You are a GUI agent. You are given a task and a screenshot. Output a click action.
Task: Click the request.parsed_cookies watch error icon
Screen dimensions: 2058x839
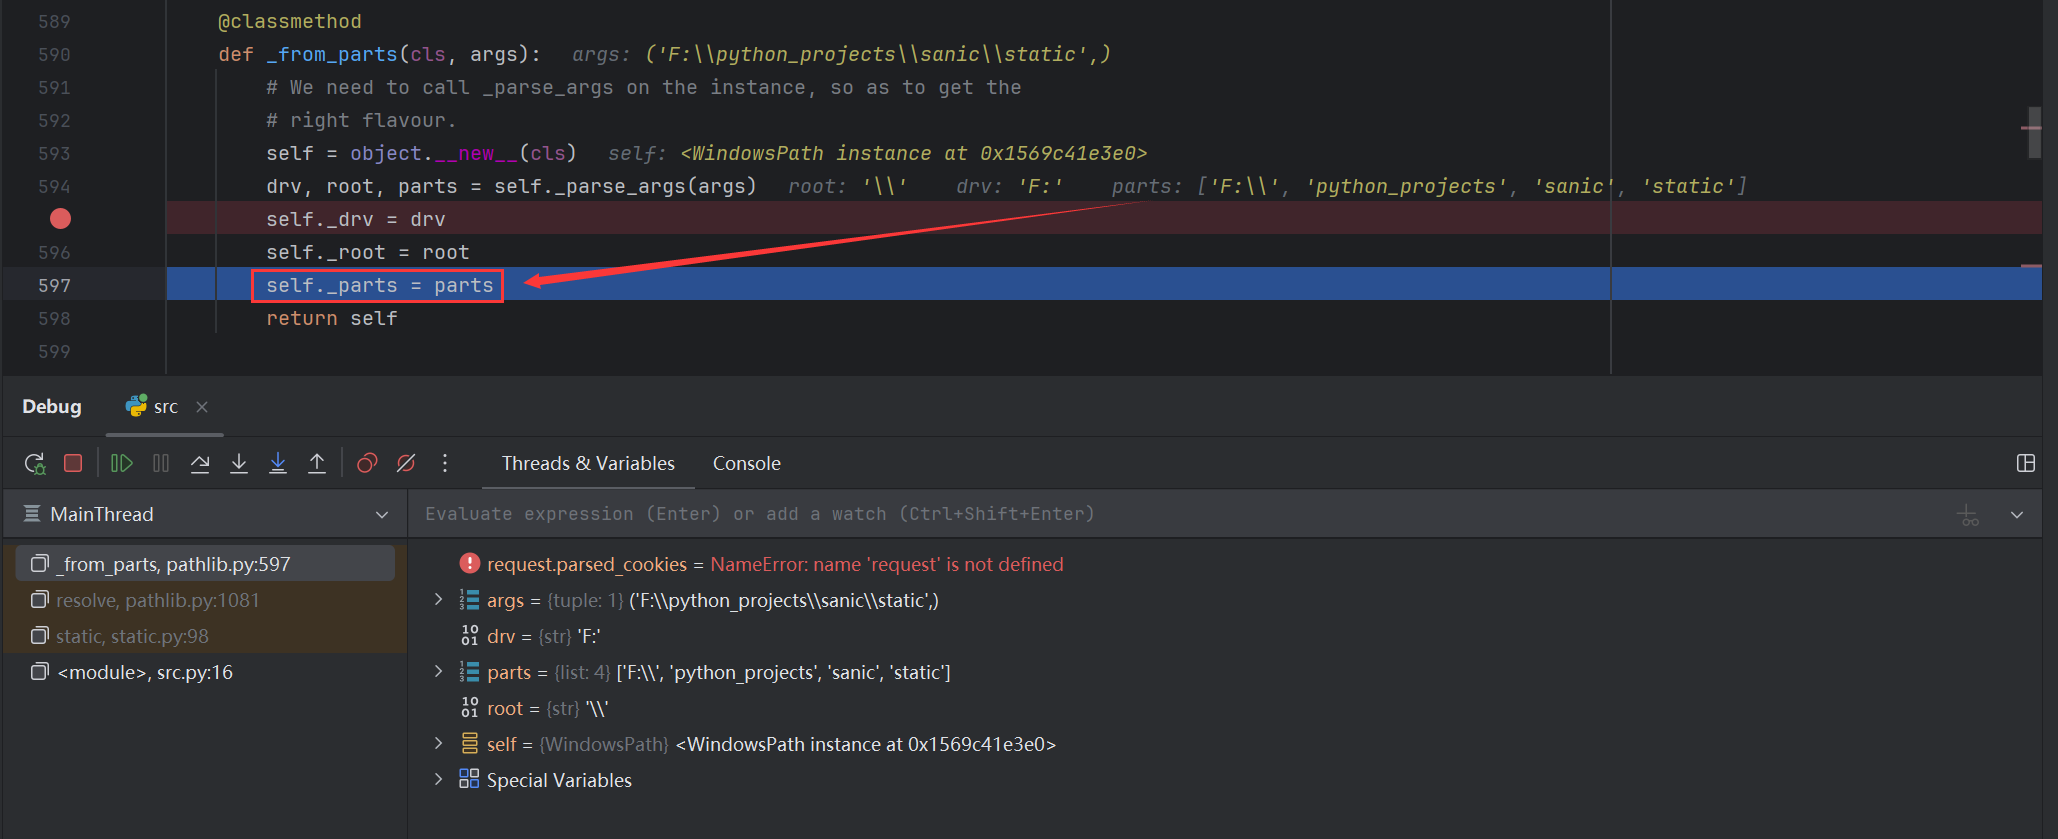pyautogui.click(x=469, y=564)
